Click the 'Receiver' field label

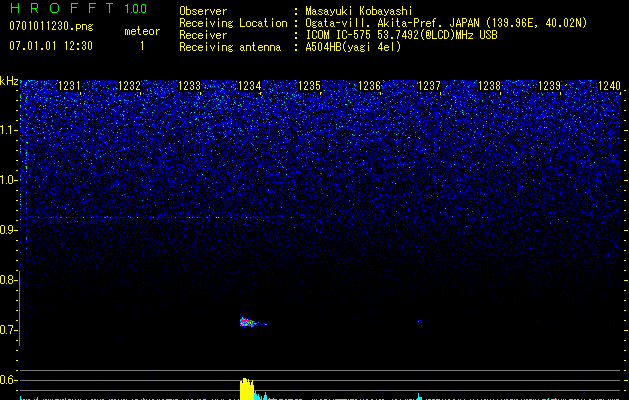[203, 35]
